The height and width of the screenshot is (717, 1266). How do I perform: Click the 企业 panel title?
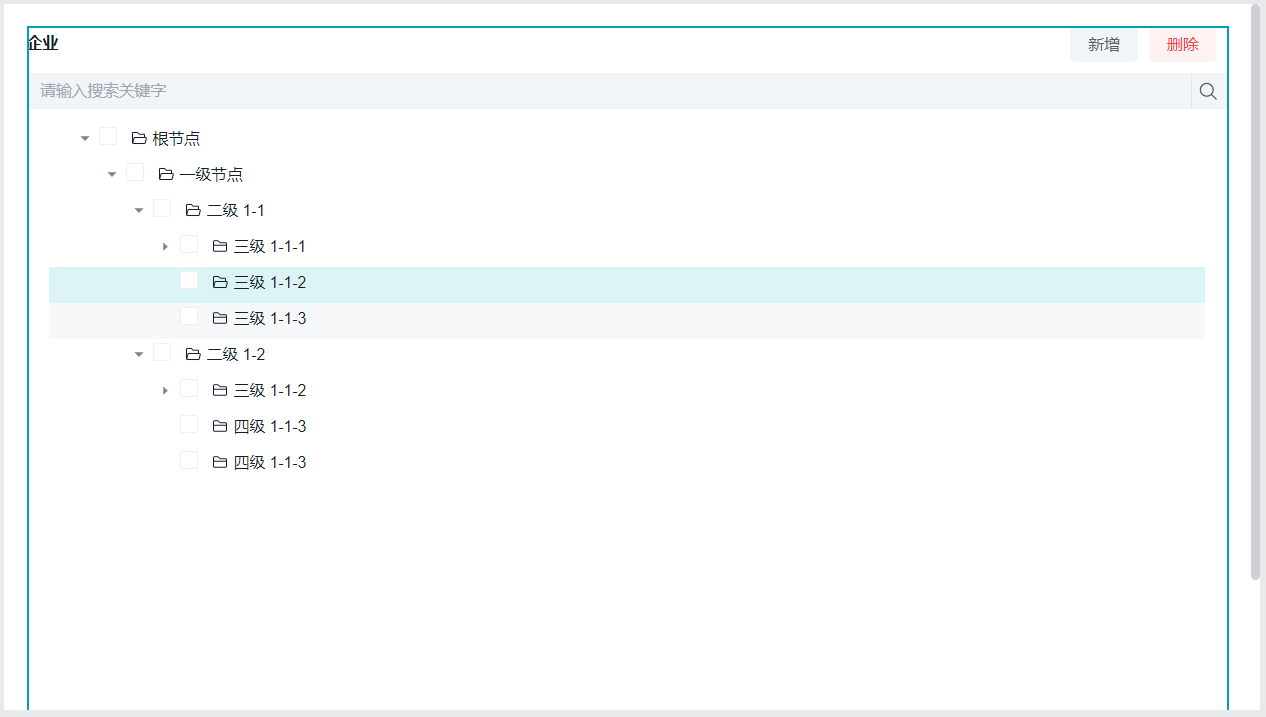pos(43,43)
